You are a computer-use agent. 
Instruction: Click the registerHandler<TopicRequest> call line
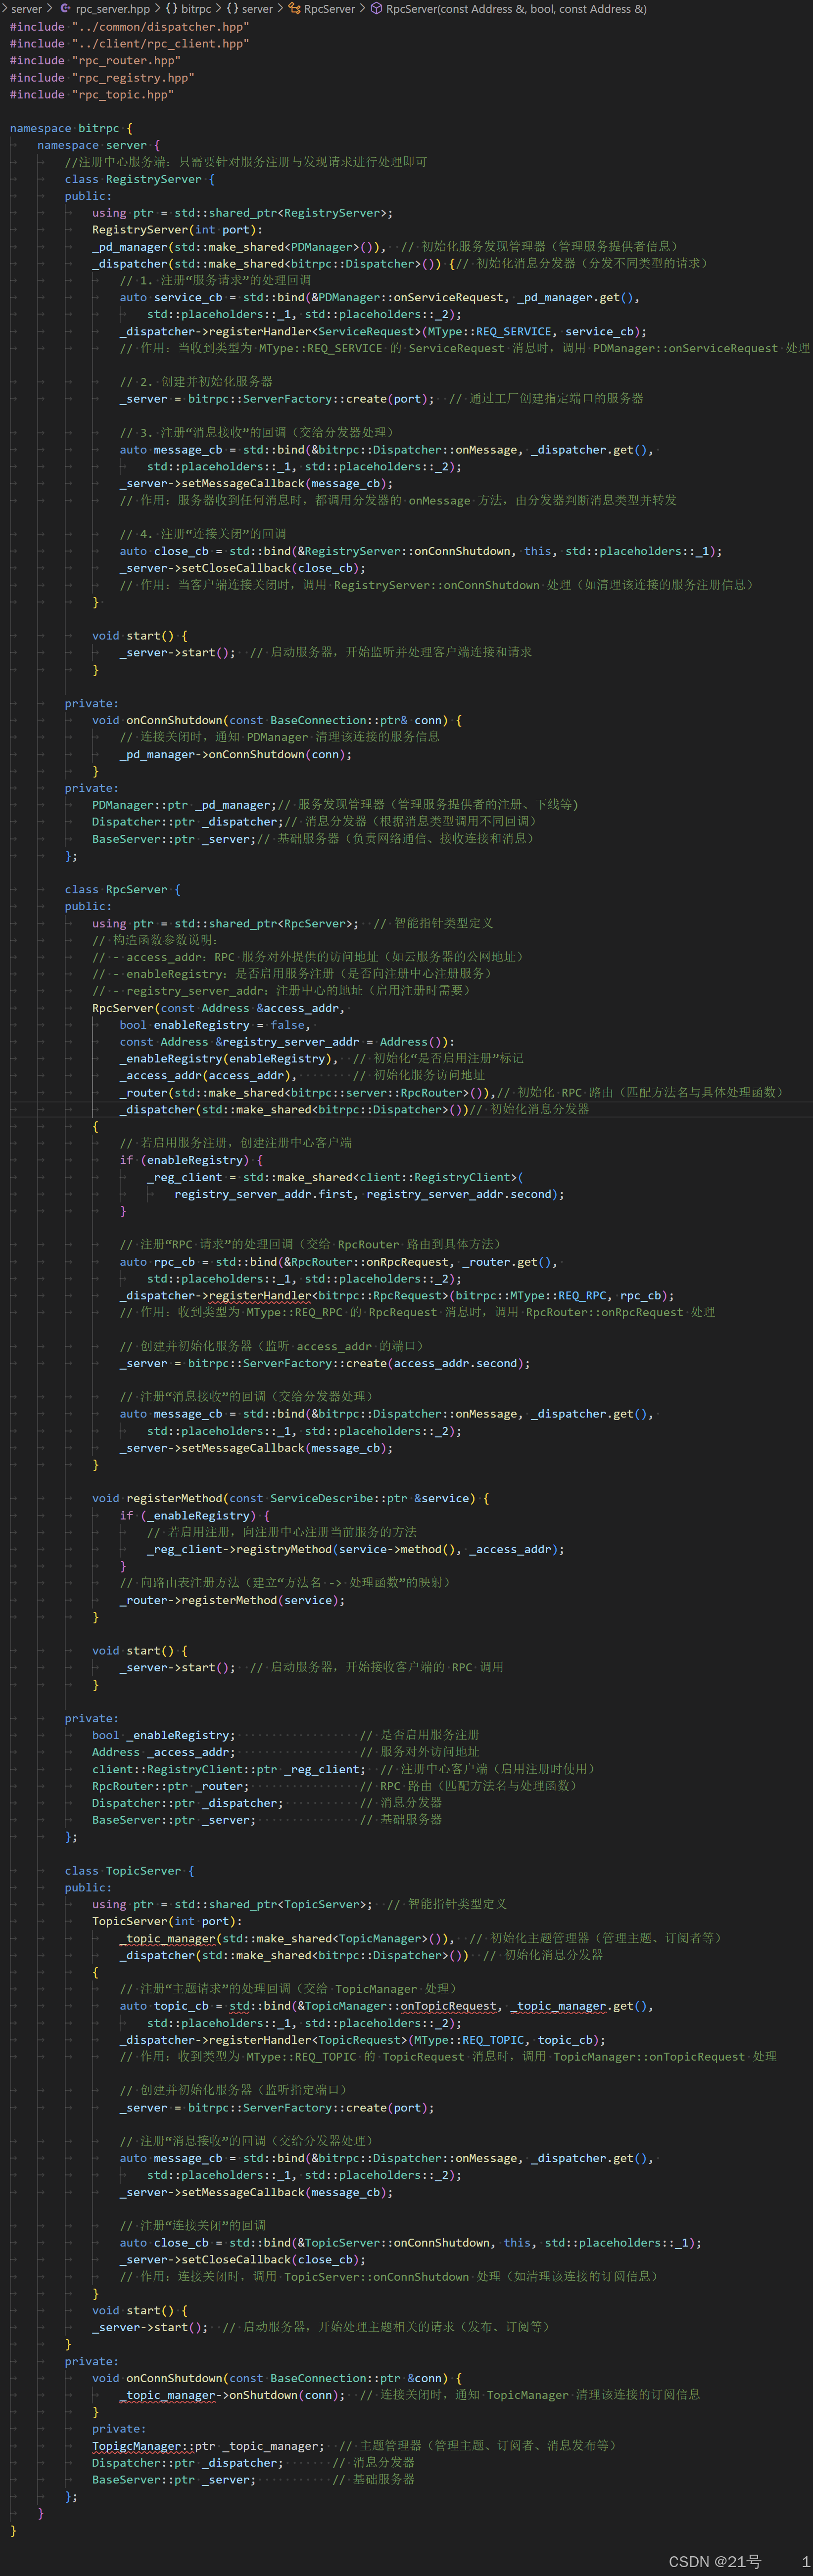pyautogui.click(x=362, y=2041)
